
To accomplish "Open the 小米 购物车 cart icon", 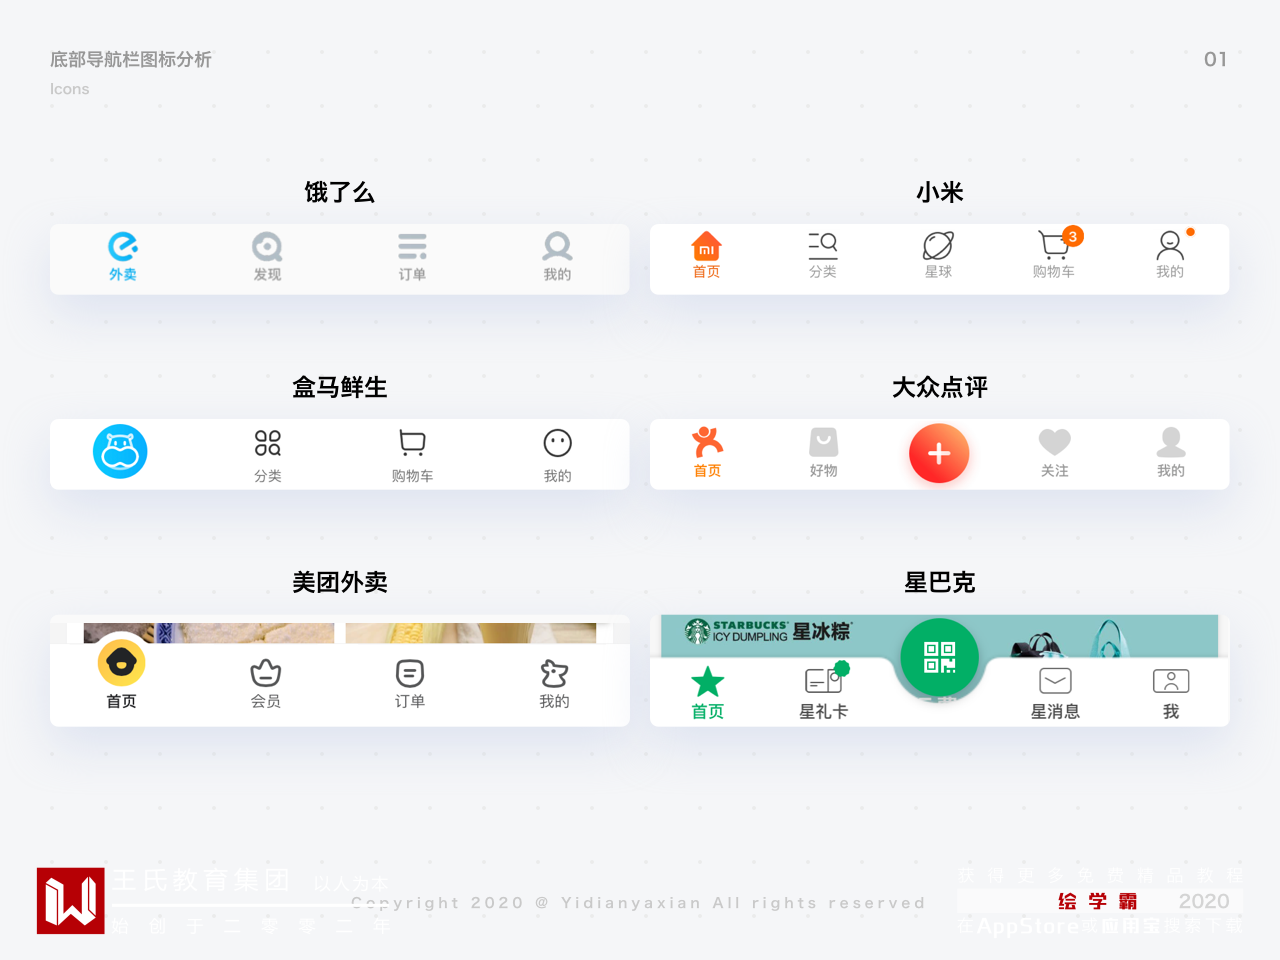I will coord(1054,245).
